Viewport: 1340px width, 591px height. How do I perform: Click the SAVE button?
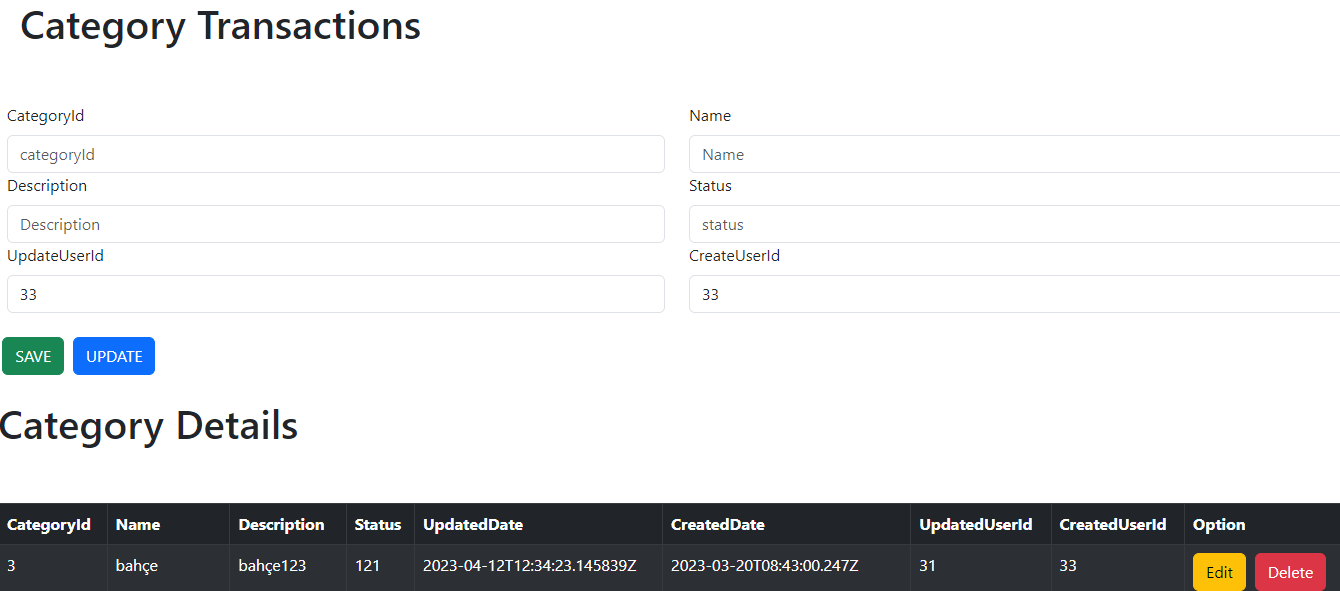(x=32, y=355)
